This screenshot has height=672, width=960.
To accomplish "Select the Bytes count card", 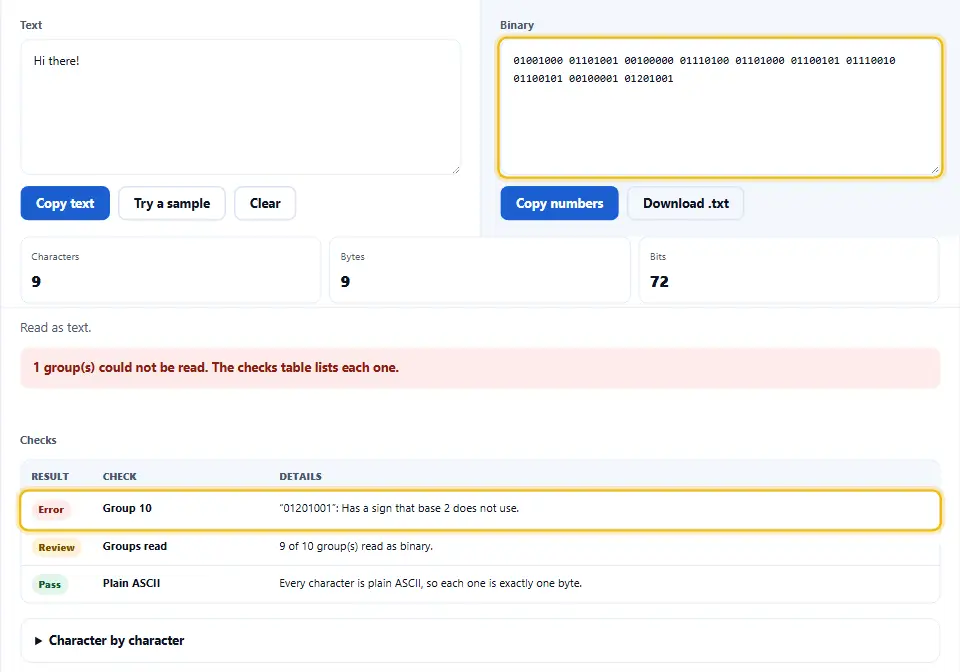I will coord(480,270).
